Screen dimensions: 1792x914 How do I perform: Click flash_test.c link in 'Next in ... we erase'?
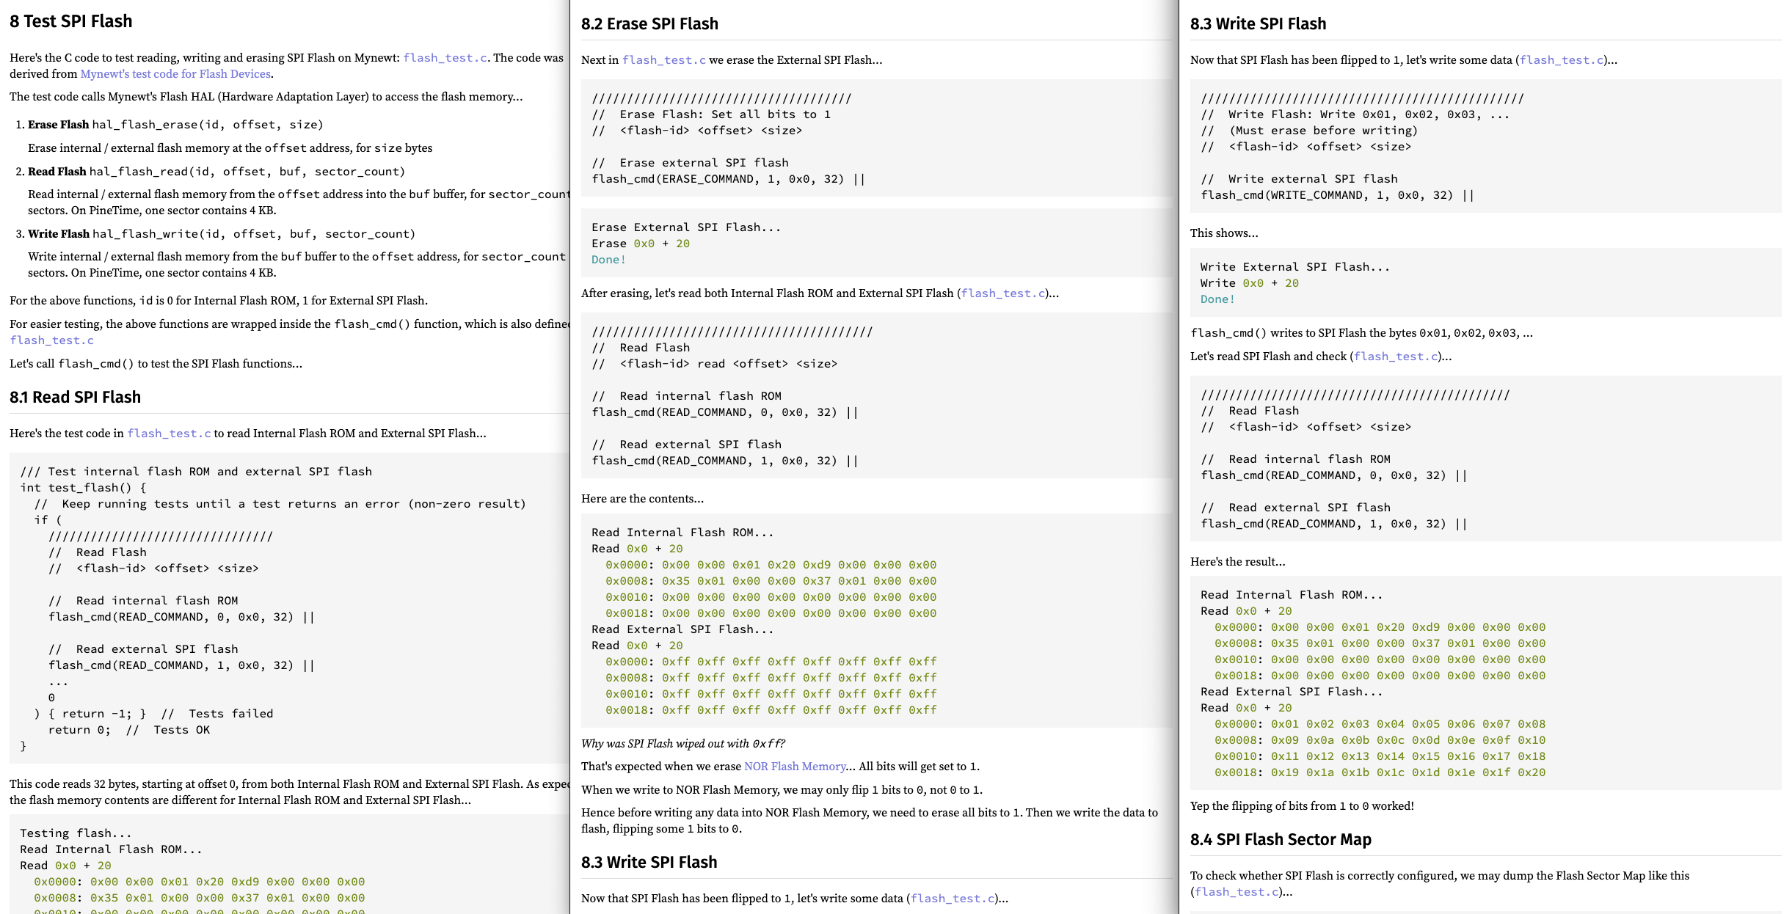(664, 60)
